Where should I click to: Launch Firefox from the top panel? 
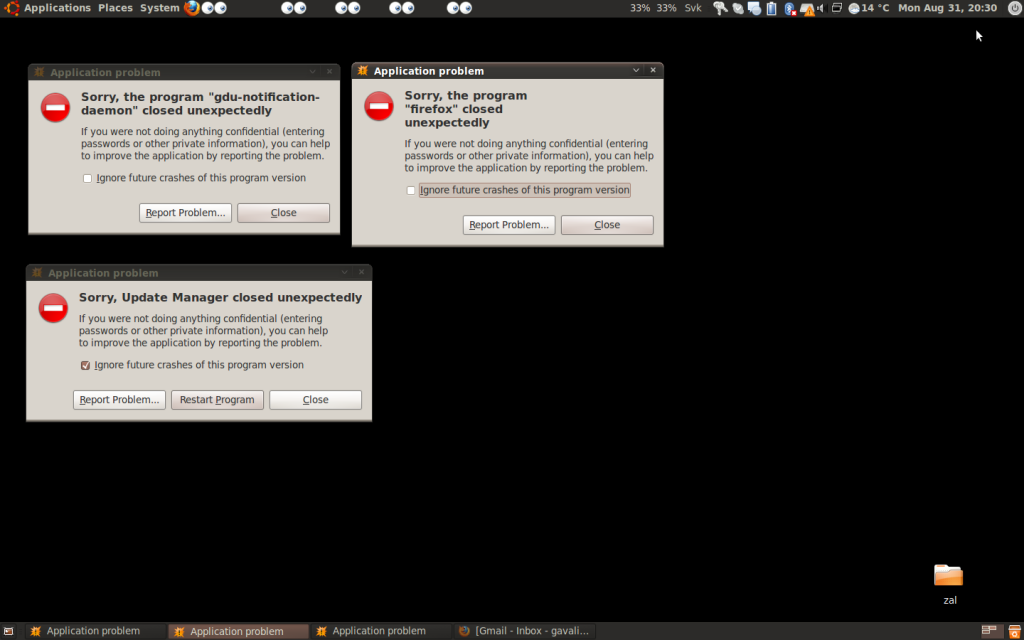[192, 8]
